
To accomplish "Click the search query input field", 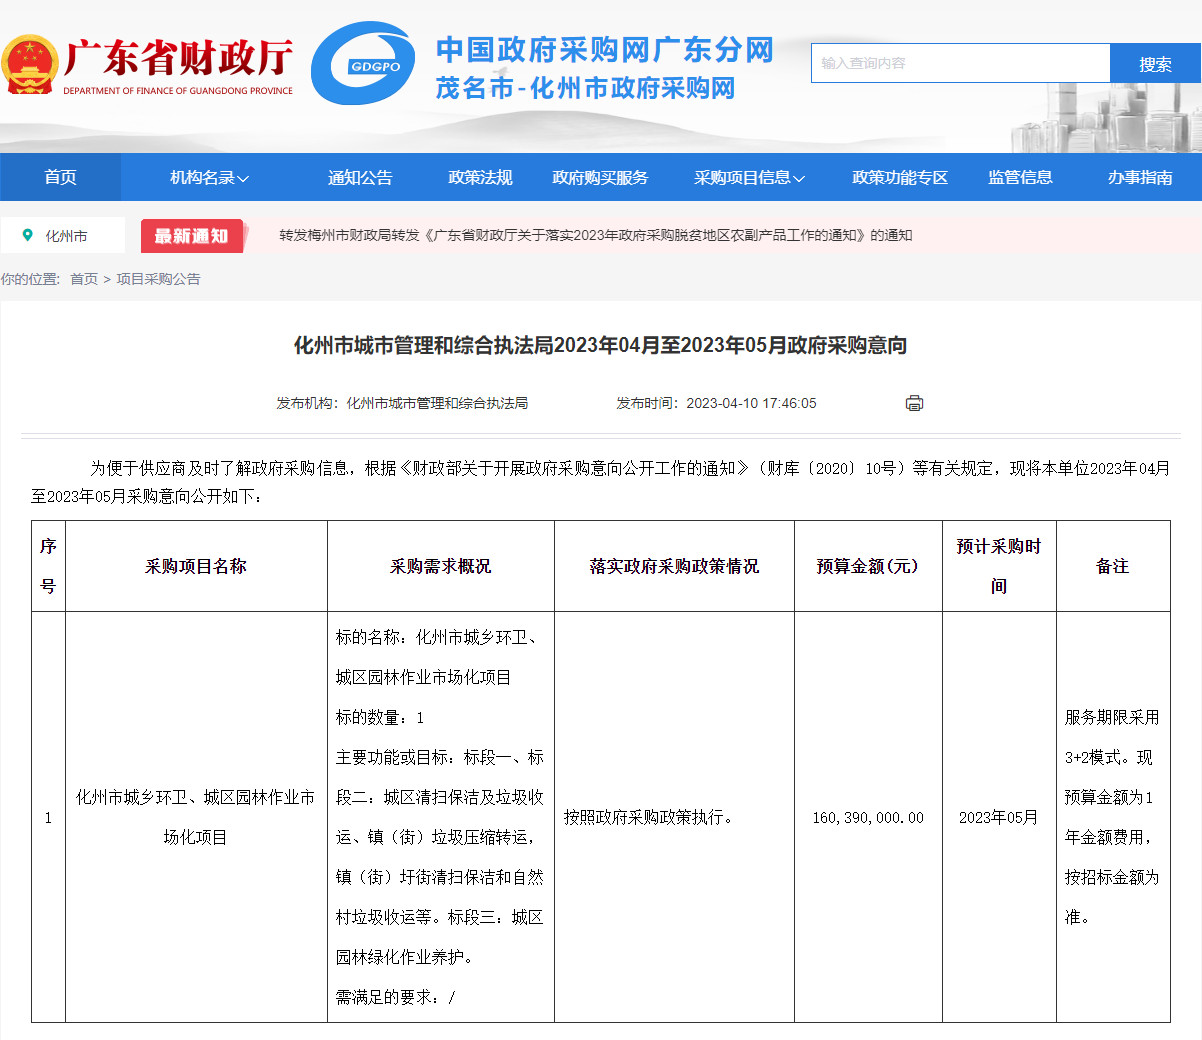I will tap(960, 63).
